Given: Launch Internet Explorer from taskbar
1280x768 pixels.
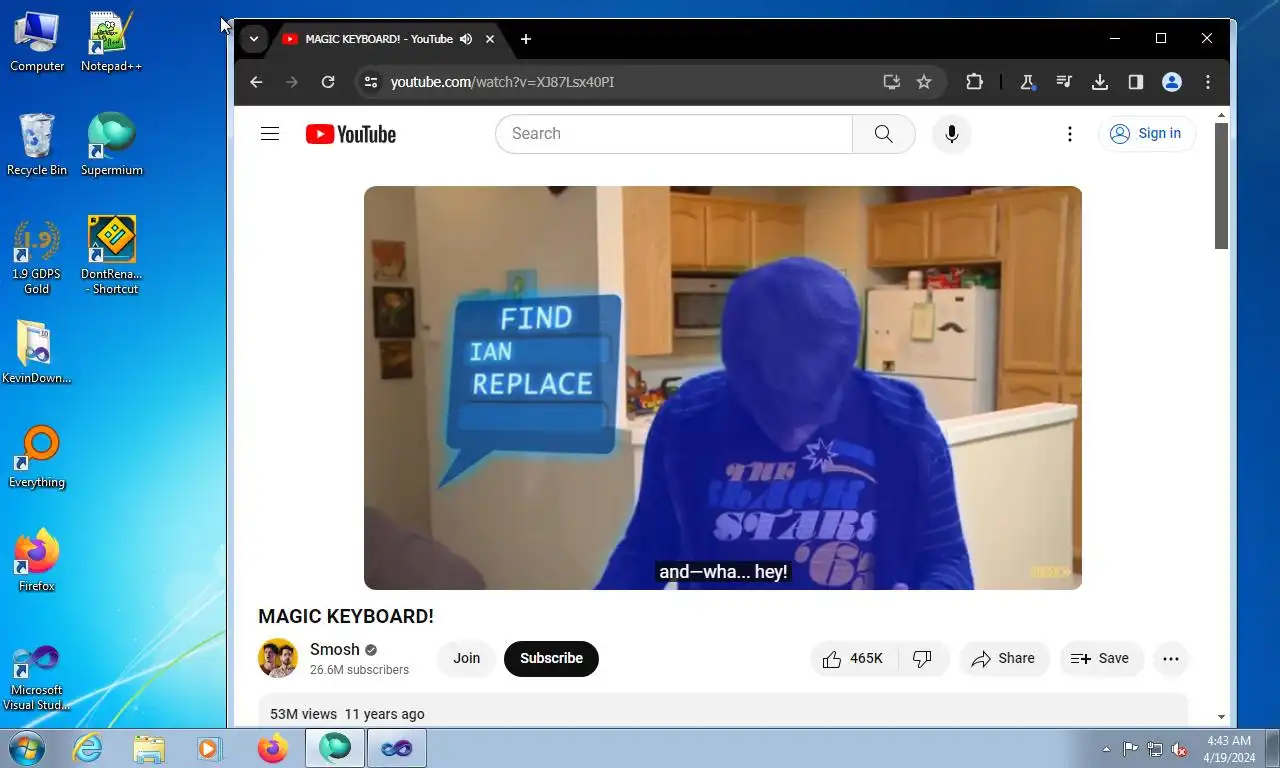Looking at the screenshot, I should click(88, 748).
